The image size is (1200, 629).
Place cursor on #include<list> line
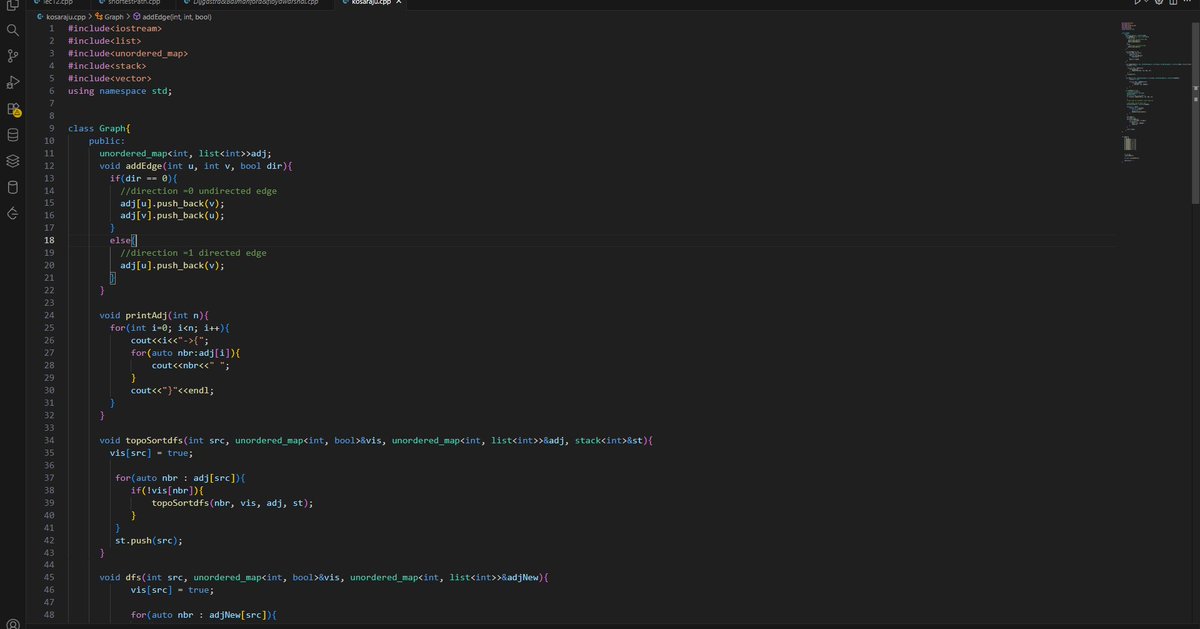tap(105, 41)
